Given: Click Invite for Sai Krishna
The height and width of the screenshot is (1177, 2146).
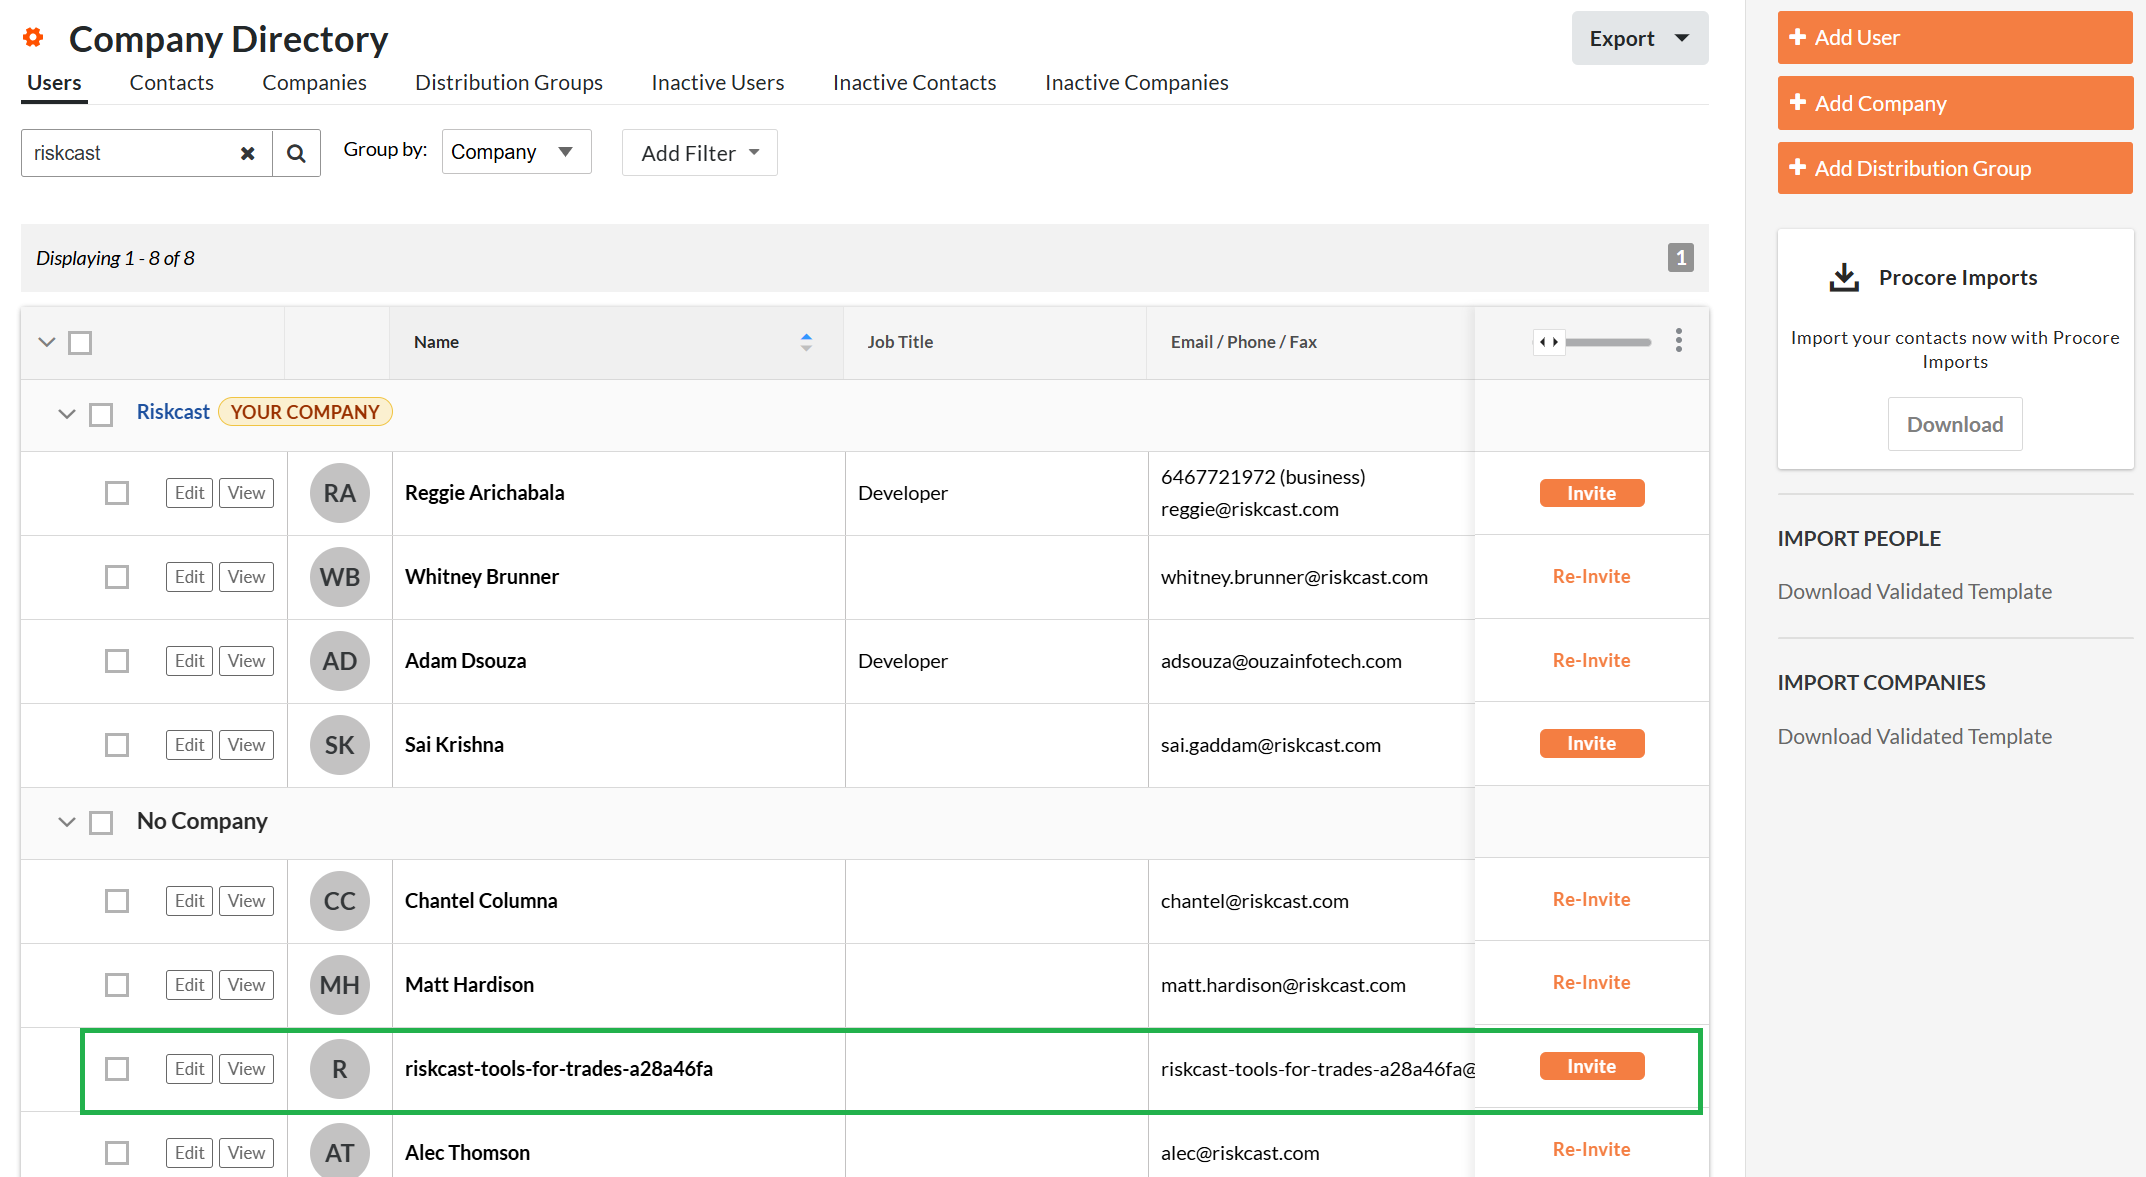Looking at the screenshot, I should 1590,744.
